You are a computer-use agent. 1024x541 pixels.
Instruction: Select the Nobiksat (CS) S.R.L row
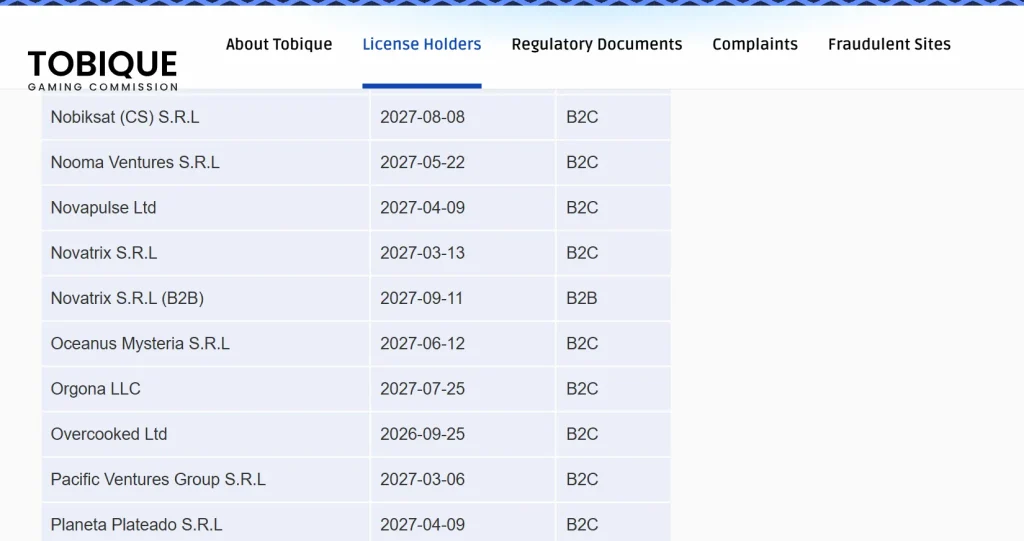click(356, 117)
